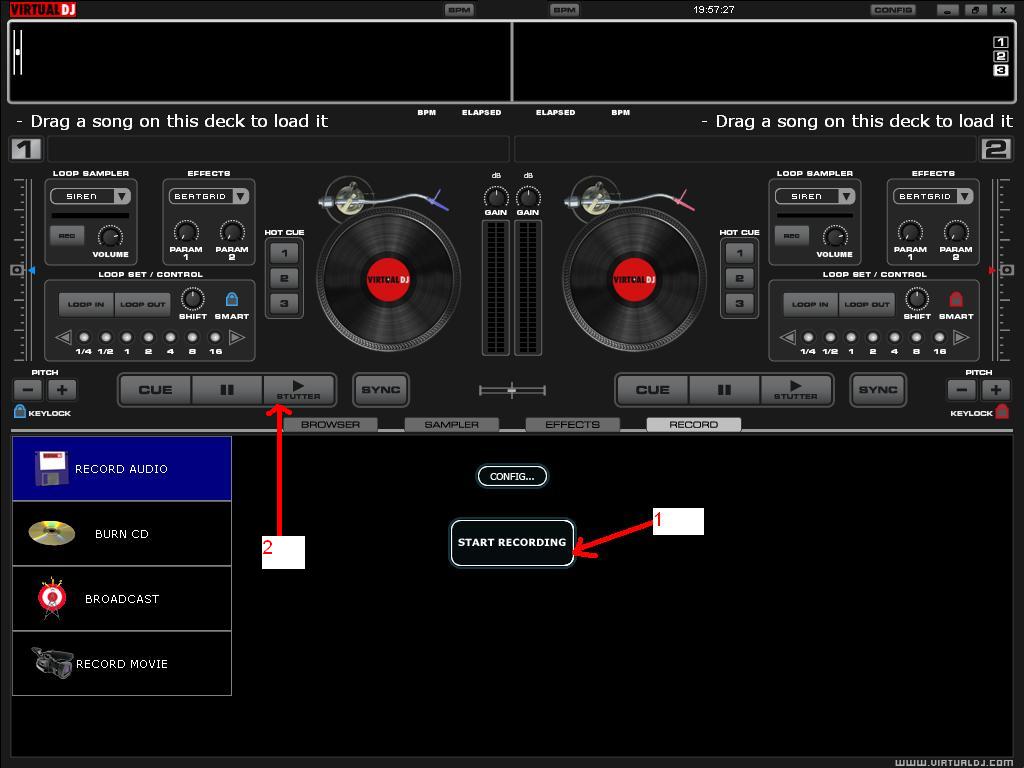Open the right Loop Sampler SIREN dropdown
The image size is (1024, 768).
(x=814, y=196)
